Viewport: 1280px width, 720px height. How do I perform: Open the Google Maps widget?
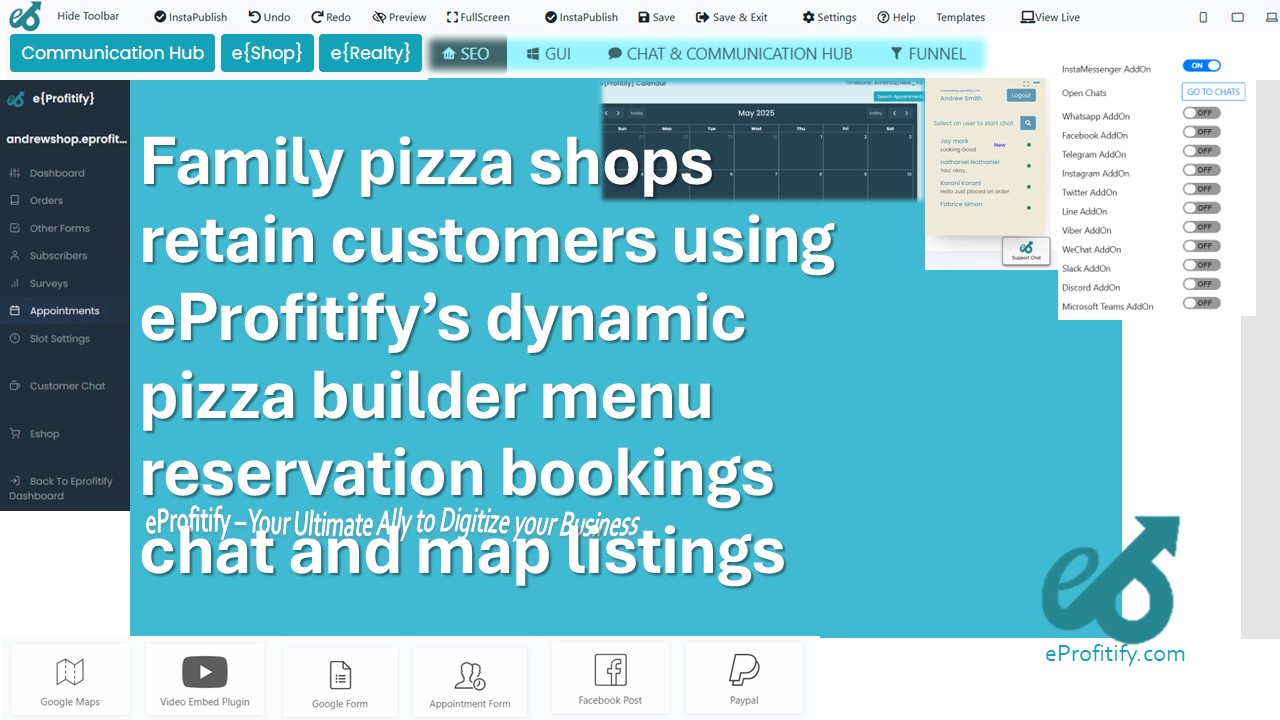[x=70, y=682]
